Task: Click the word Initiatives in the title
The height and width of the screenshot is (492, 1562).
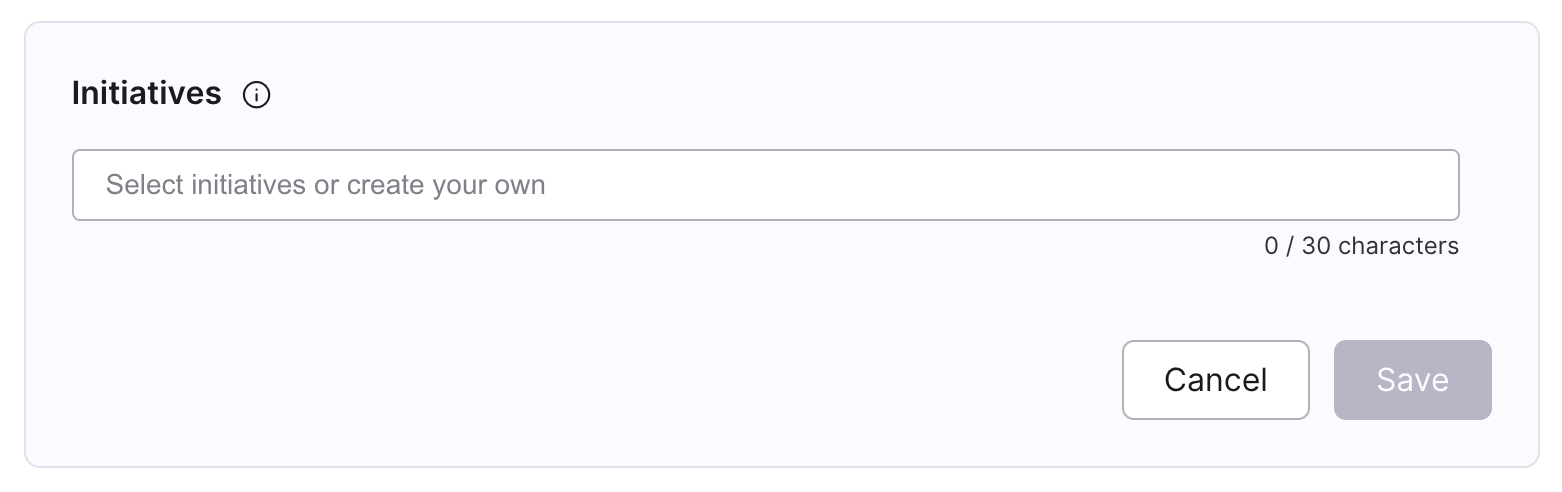Action: pos(147,93)
